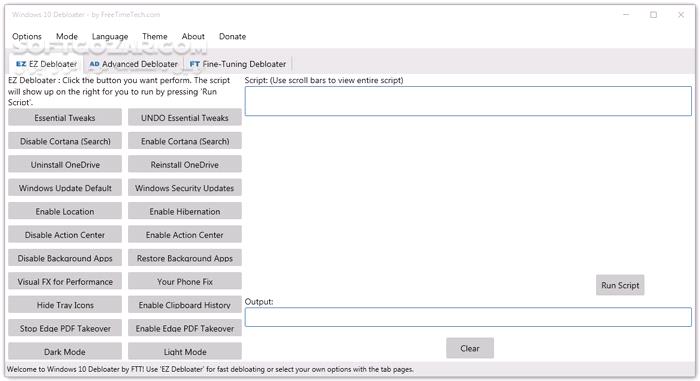700x381 pixels.
Task: Switch to the EZ Debloater tab
Action: 46,64
